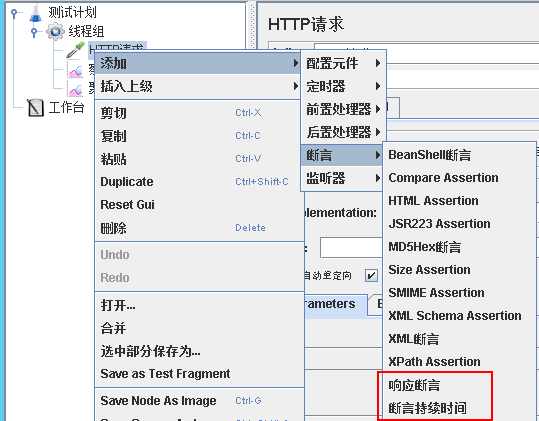Viewport: 539px width, 421px height.
Task: Choose Duplicate from the context menu
Action: [199, 181]
